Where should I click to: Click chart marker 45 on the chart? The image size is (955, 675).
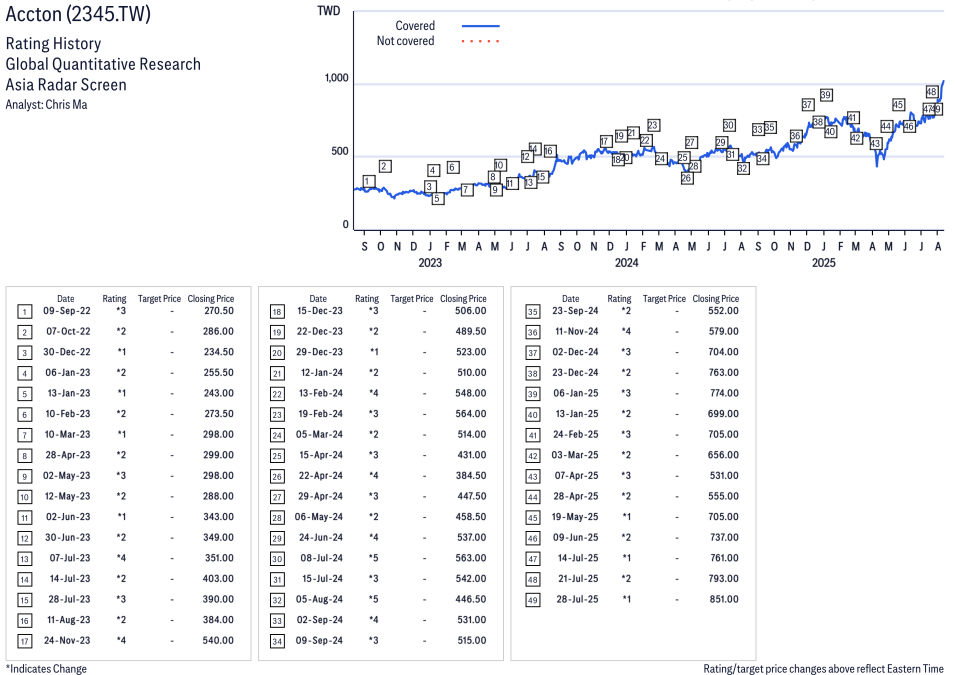coord(898,105)
